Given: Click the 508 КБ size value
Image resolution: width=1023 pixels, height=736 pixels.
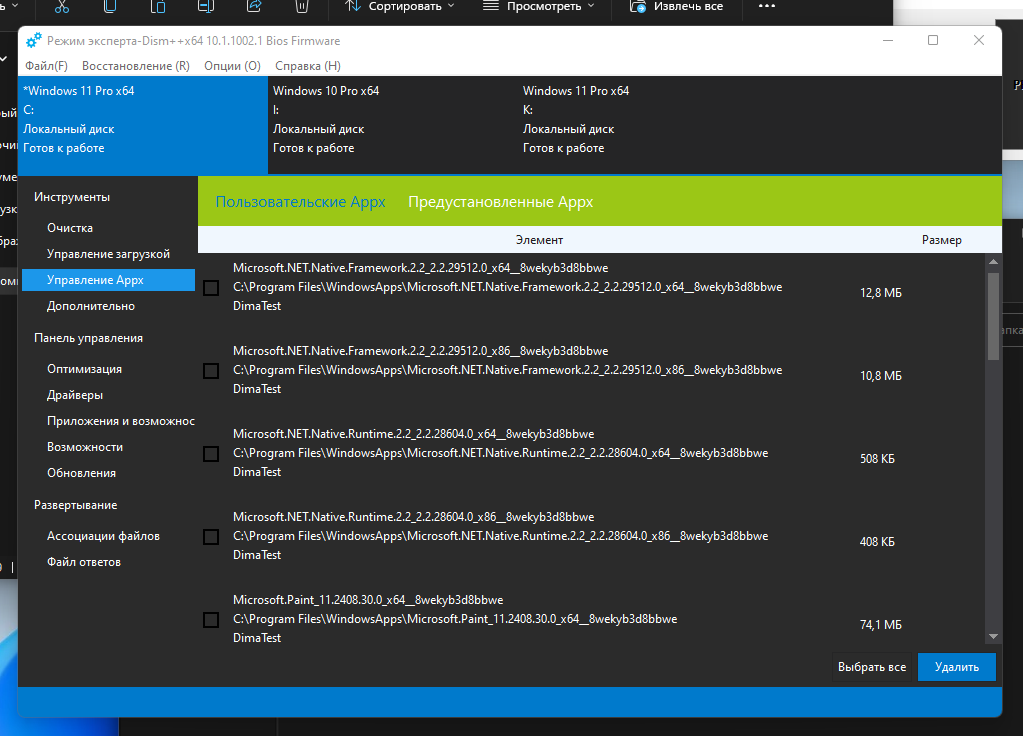Looking at the screenshot, I should [x=877, y=459].
